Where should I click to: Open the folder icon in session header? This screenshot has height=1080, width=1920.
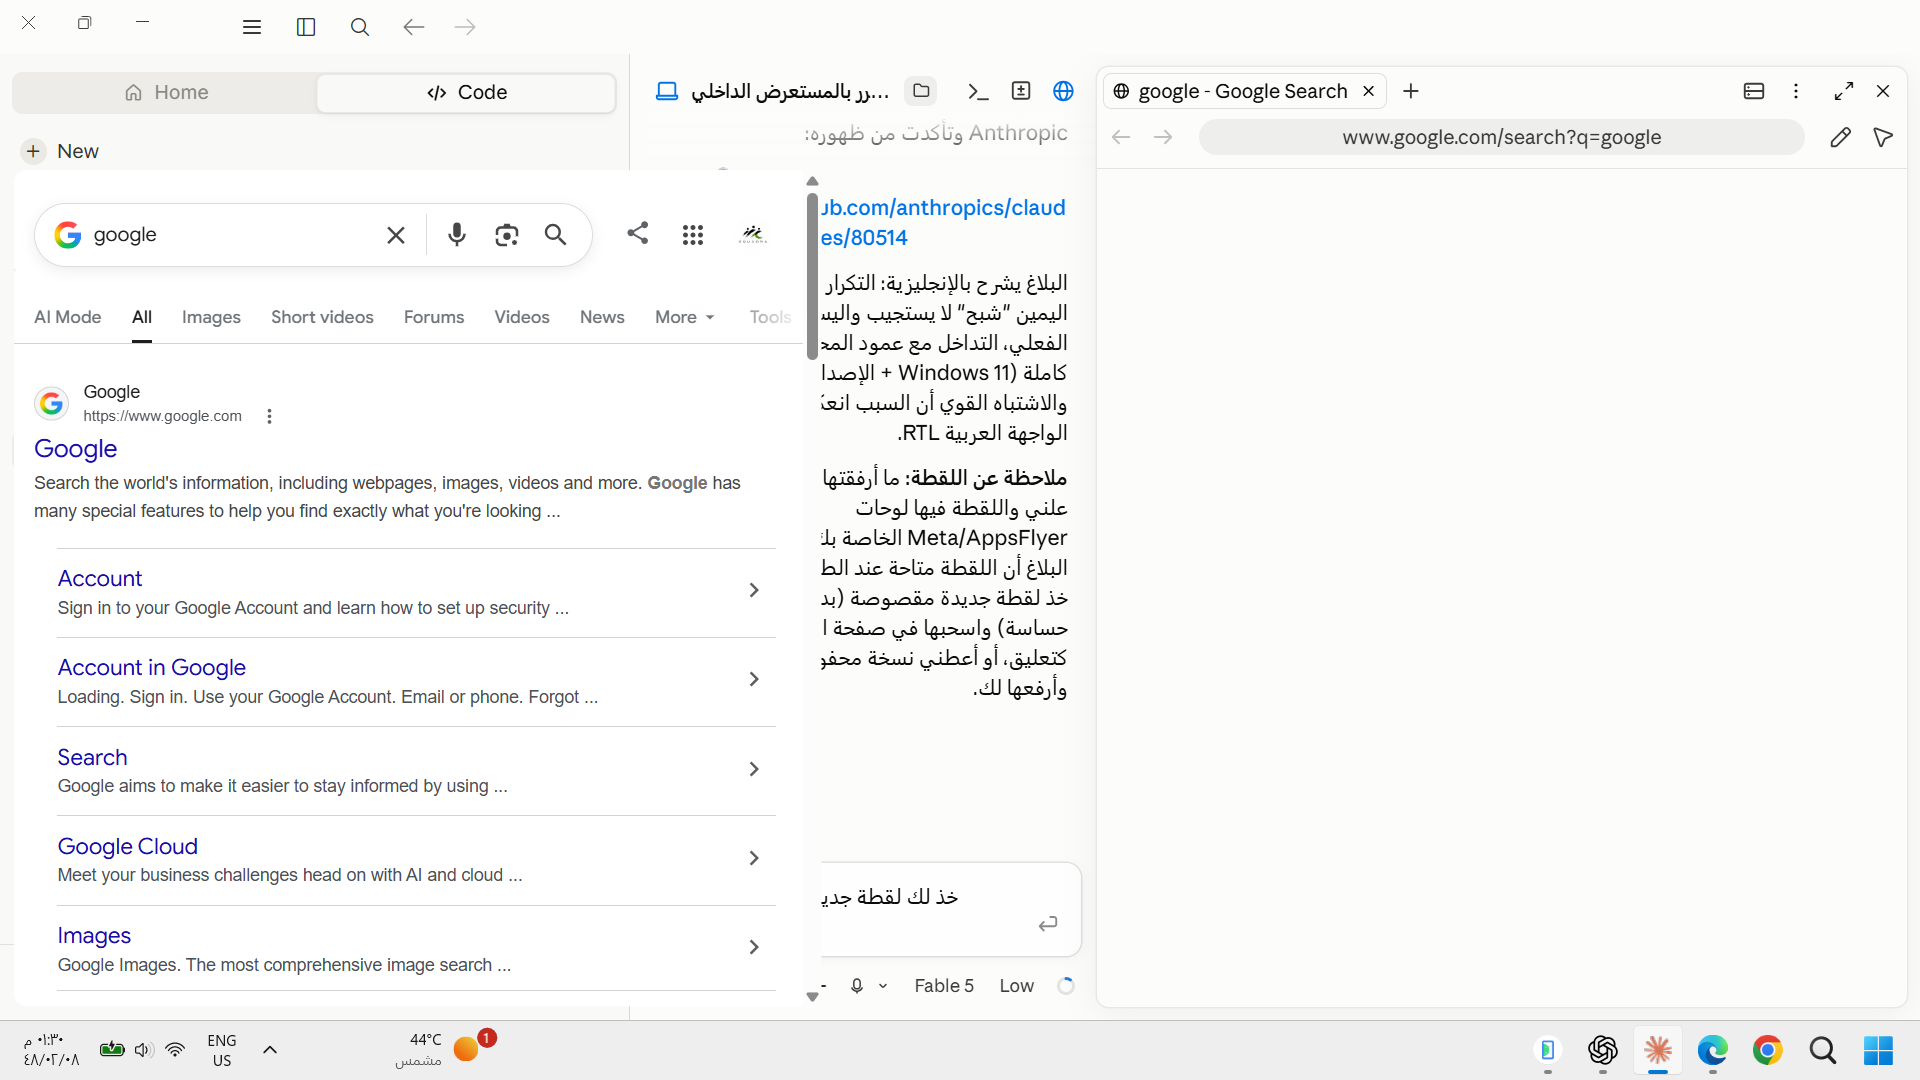click(921, 91)
